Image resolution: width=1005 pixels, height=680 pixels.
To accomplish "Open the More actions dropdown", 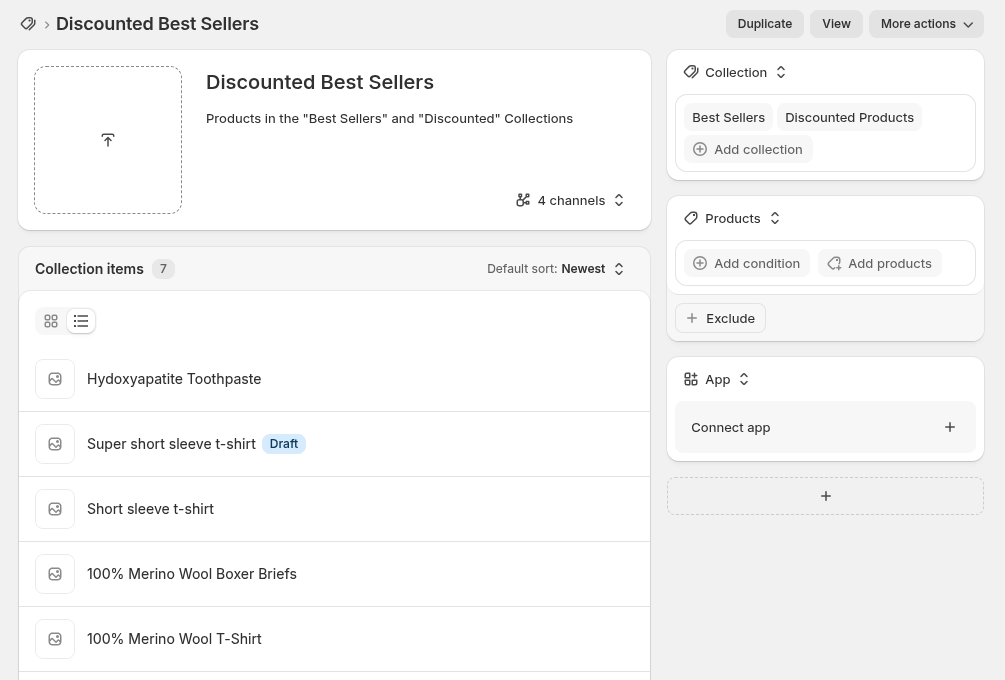I will tap(926, 24).
